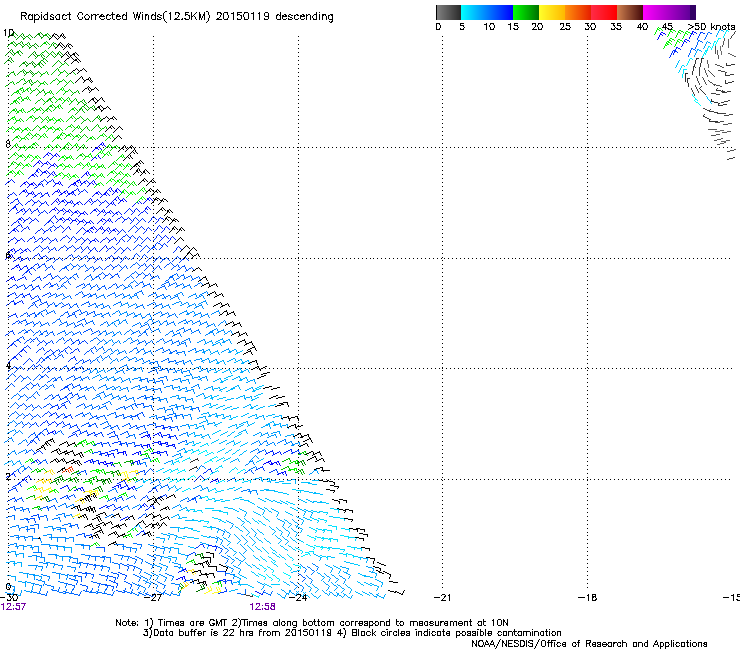Viewport: 740px width, 650px height.
Task: Click the '4' latitude axis label
Action: tap(8, 366)
